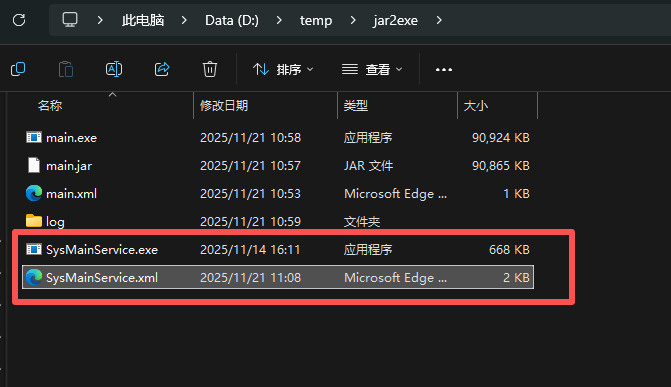Click SysMainService.xml Edge icon

point(34,277)
